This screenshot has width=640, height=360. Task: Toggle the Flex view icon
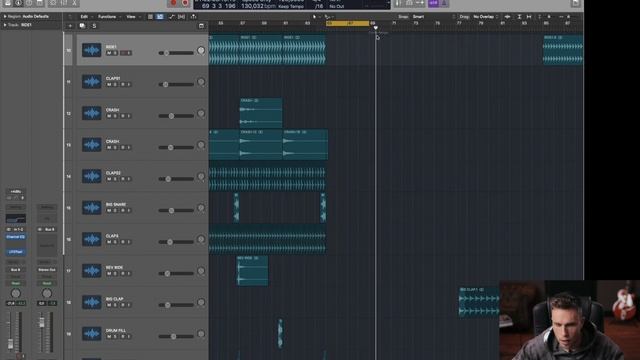coord(181,17)
